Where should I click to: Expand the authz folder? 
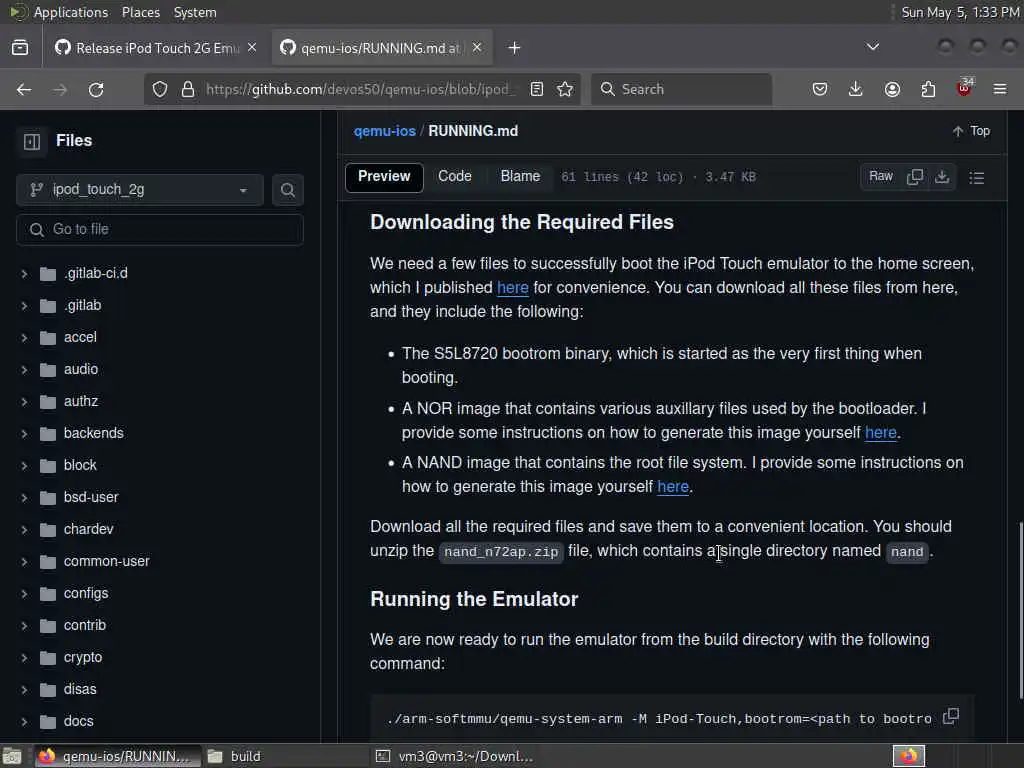(24, 402)
